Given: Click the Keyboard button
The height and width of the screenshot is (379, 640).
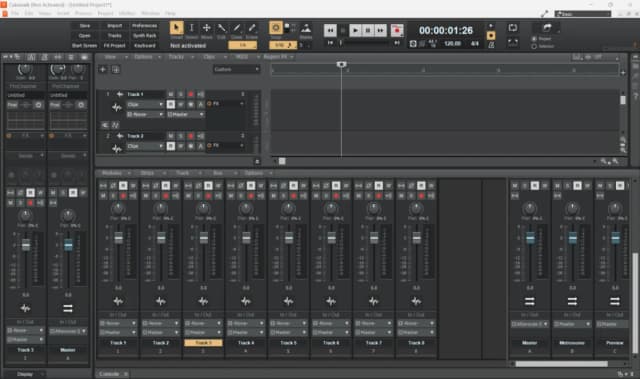Looking at the screenshot, I should (144, 46).
